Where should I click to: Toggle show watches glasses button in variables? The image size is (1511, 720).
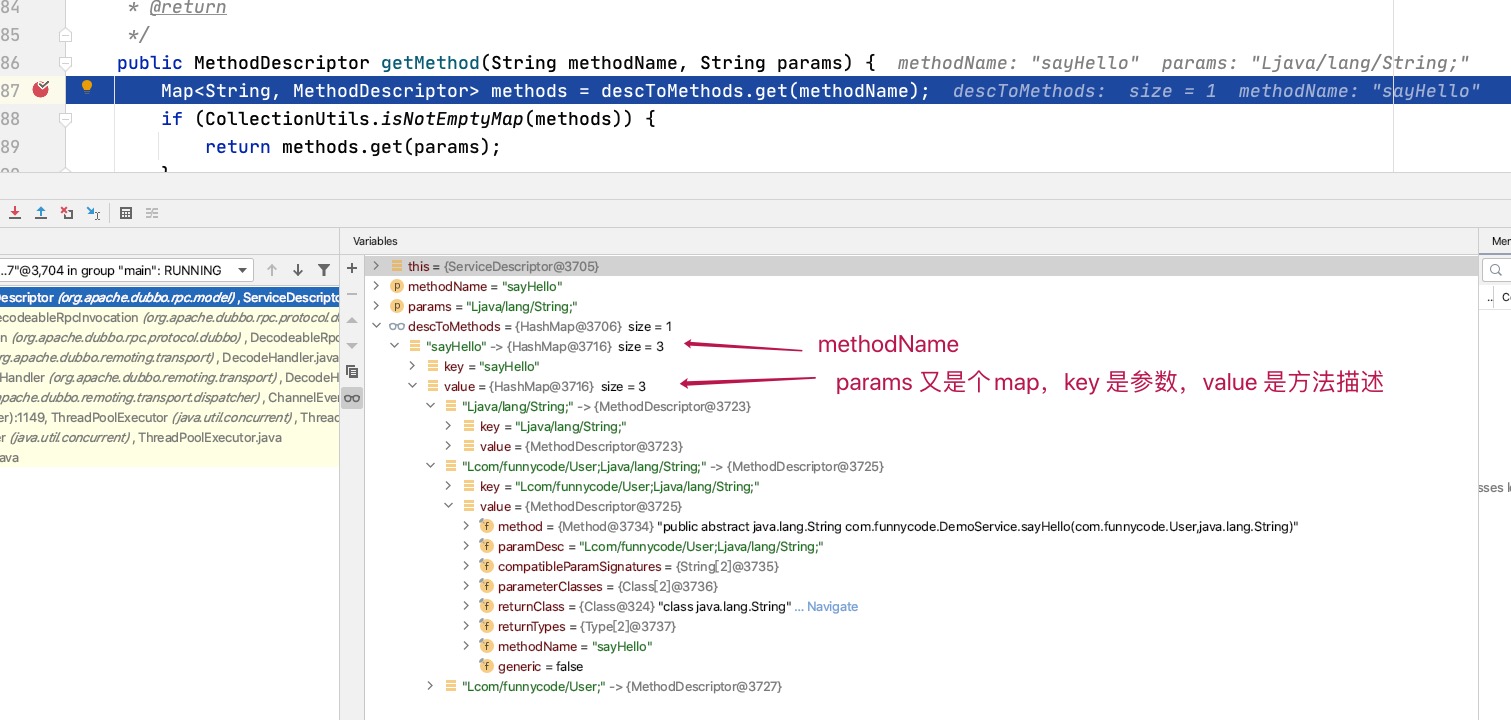point(352,398)
